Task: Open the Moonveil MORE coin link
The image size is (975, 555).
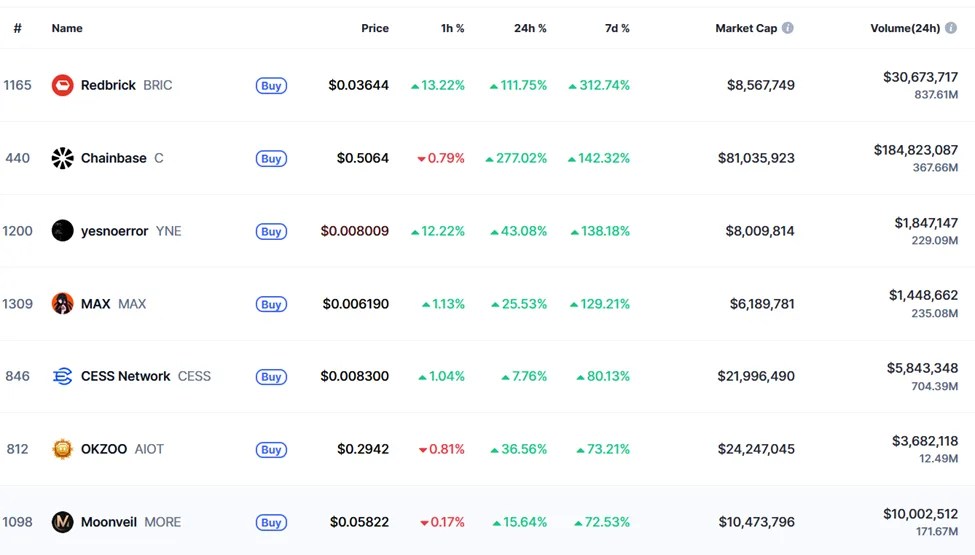Action: click(x=131, y=521)
